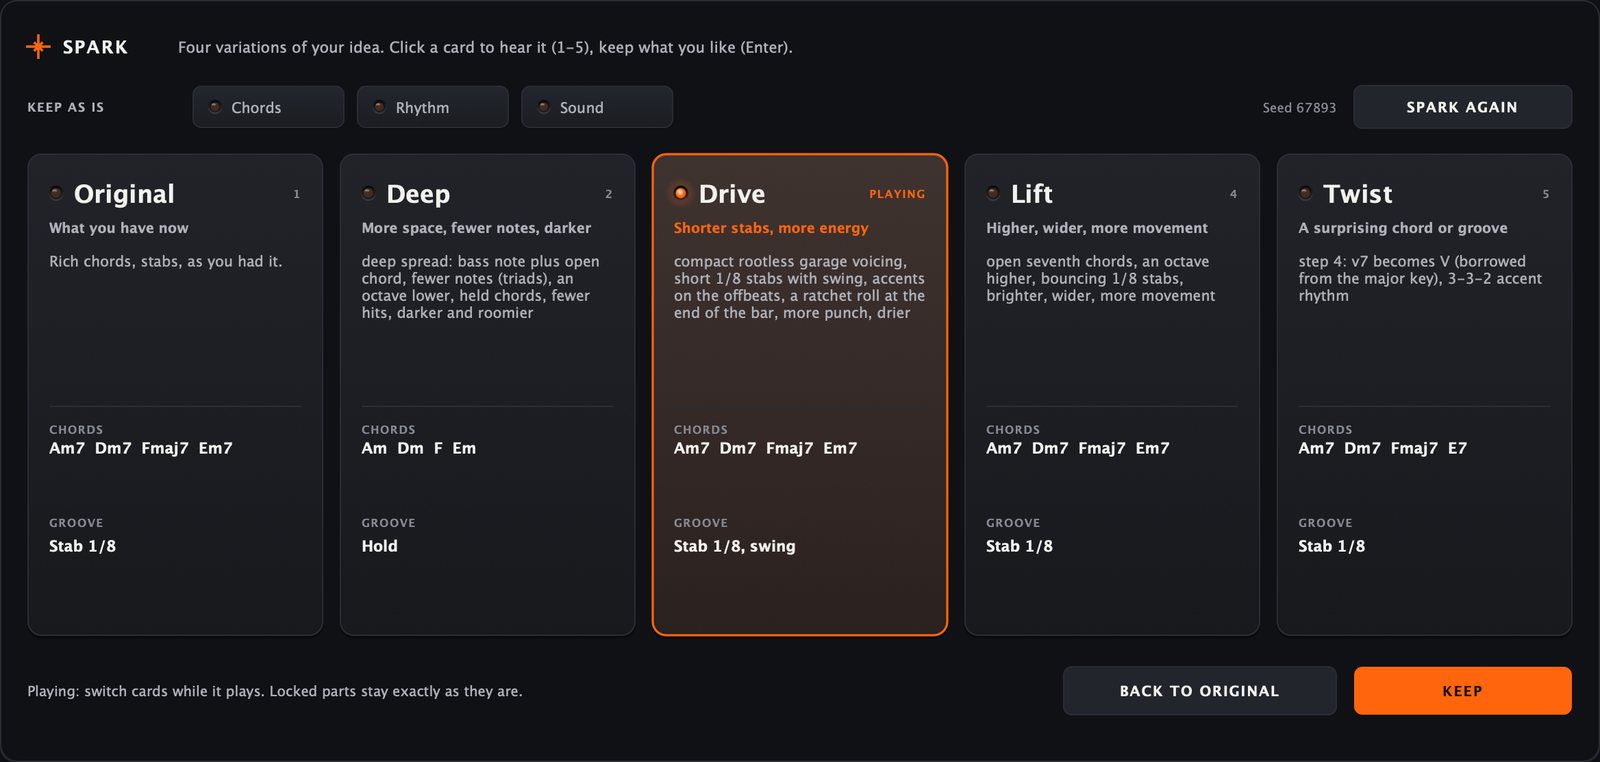Toggle the Sound keep-as-is lock
Image resolution: width=1600 pixels, height=762 pixels.
pyautogui.click(x=597, y=107)
